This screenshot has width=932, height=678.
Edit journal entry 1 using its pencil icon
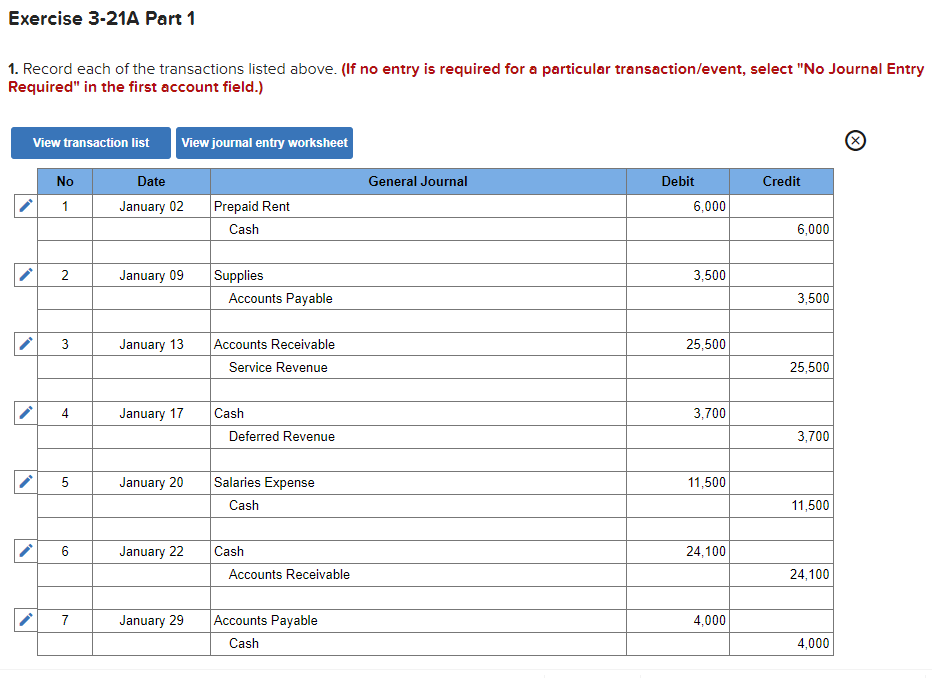tap(24, 205)
